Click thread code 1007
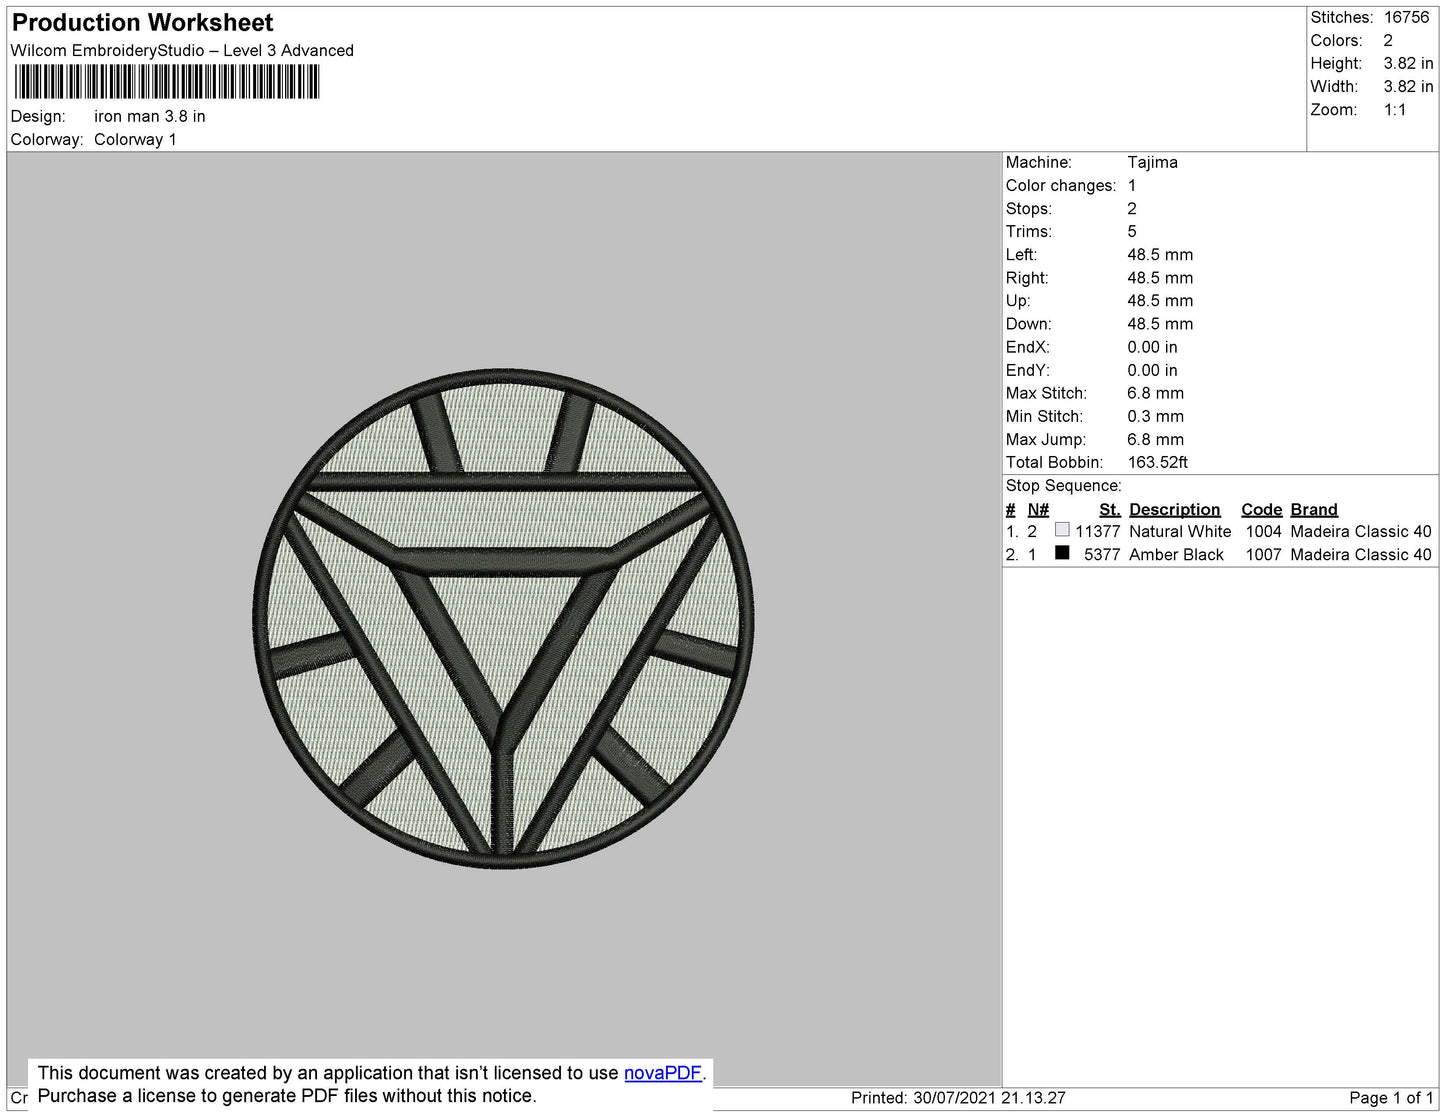The width and height of the screenshot is (1445, 1117). point(1264,555)
